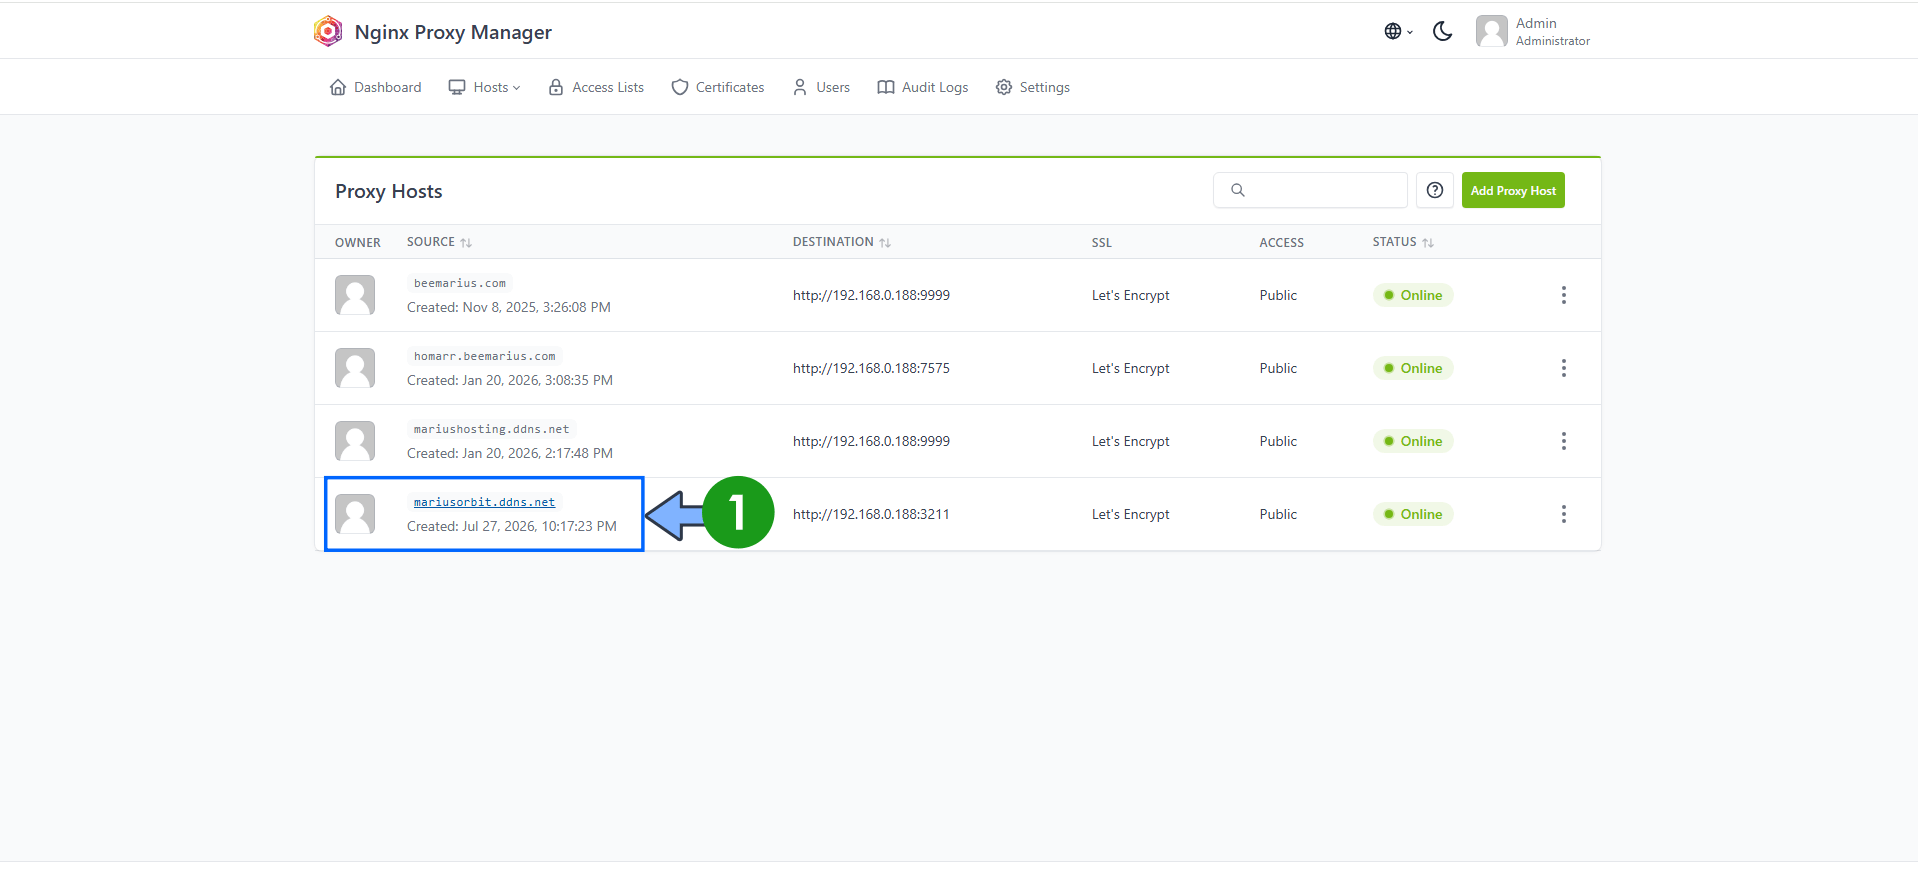Sort table by Destination column
Viewport: 1918px width, 870px height.
pyautogui.click(x=842, y=242)
